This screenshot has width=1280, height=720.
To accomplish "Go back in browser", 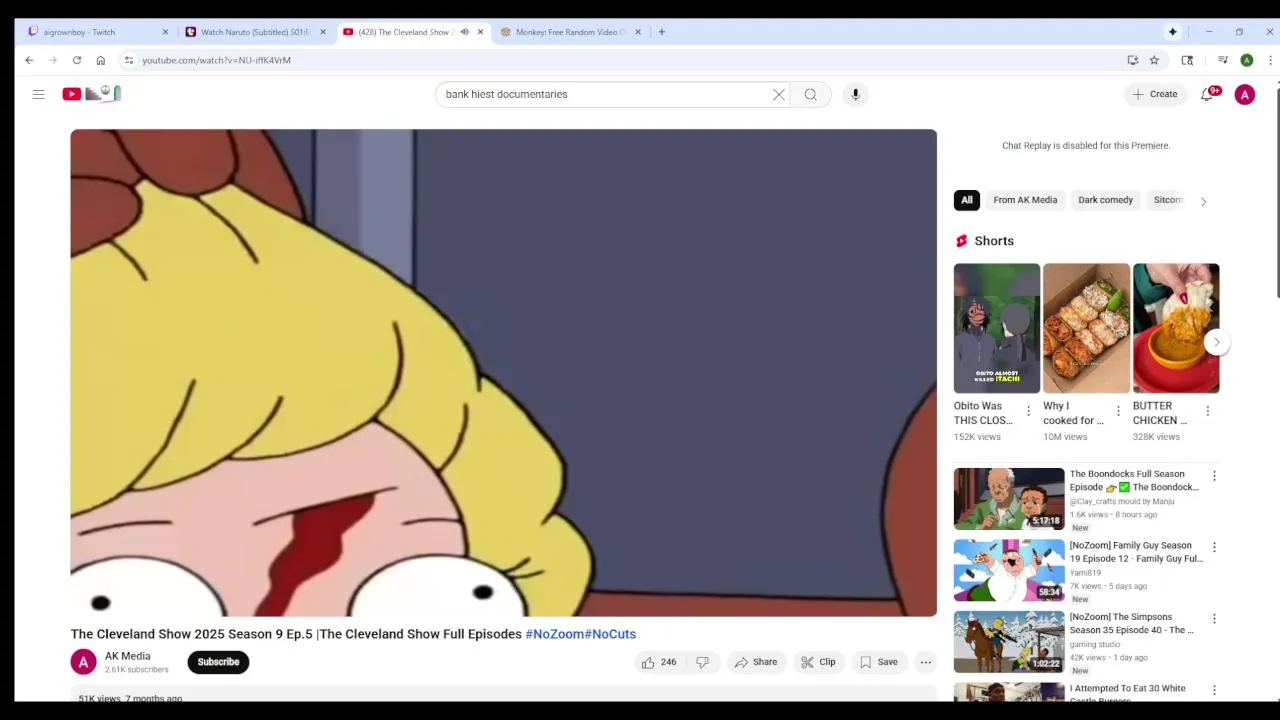I will click(29, 60).
